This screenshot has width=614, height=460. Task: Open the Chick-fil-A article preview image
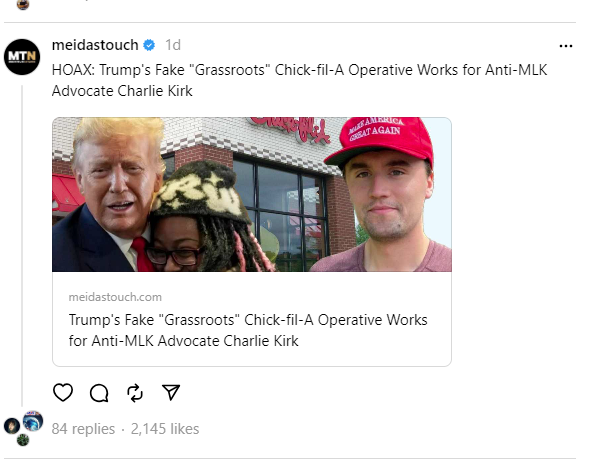251,195
